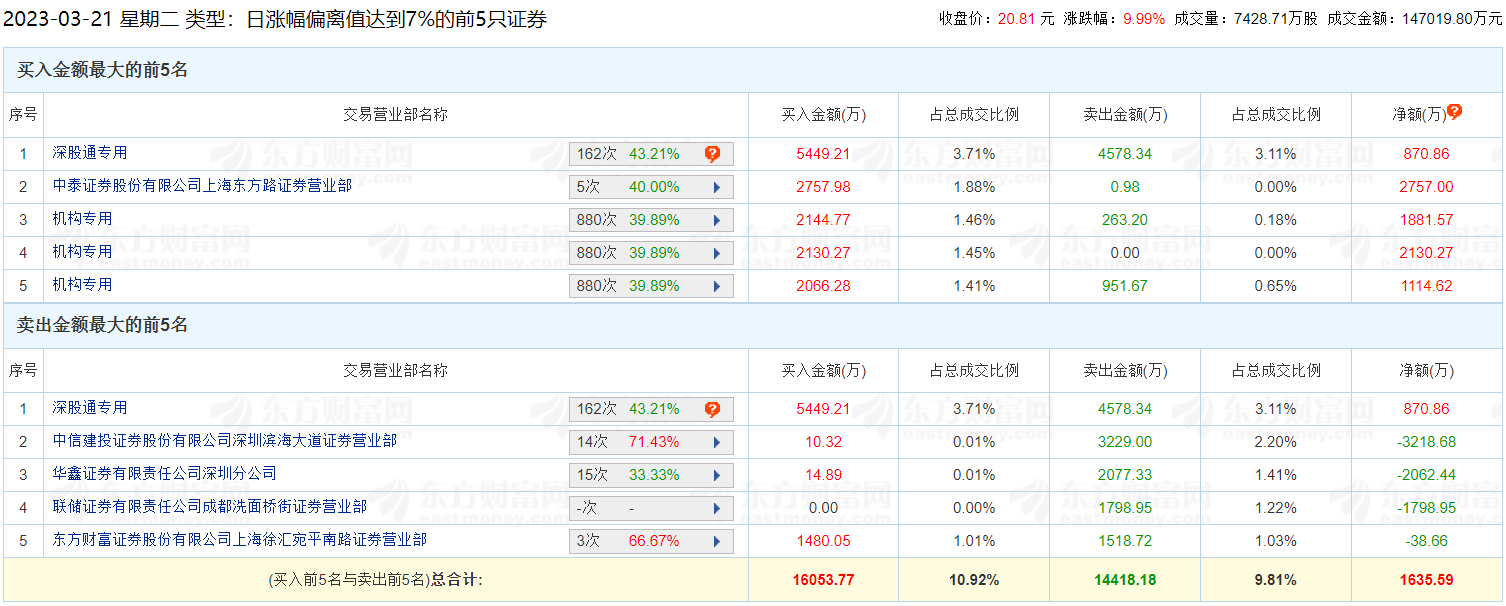1506x606 pixels.
Task: Click 162次 43.21% button in sell table
Action: (x=640, y=409)
